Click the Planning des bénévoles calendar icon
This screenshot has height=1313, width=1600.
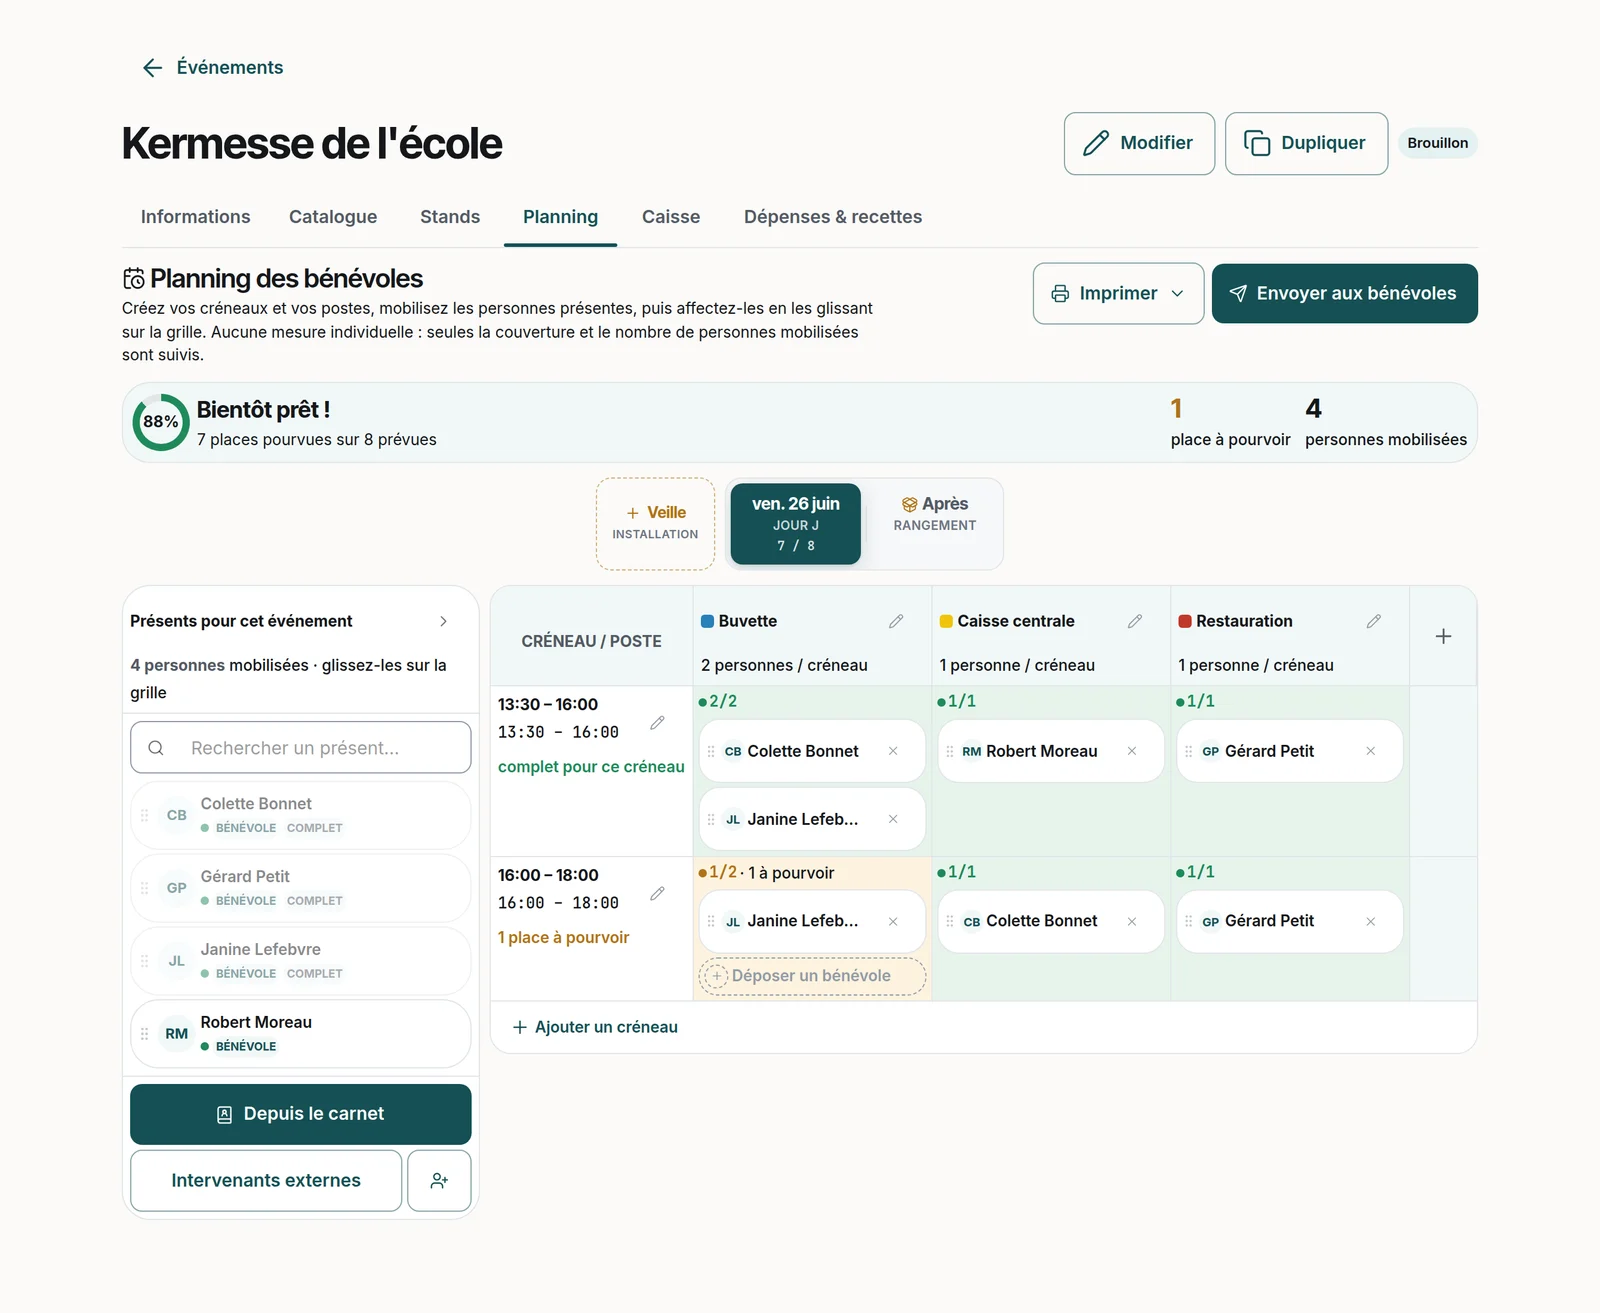(x=134, y=278)
